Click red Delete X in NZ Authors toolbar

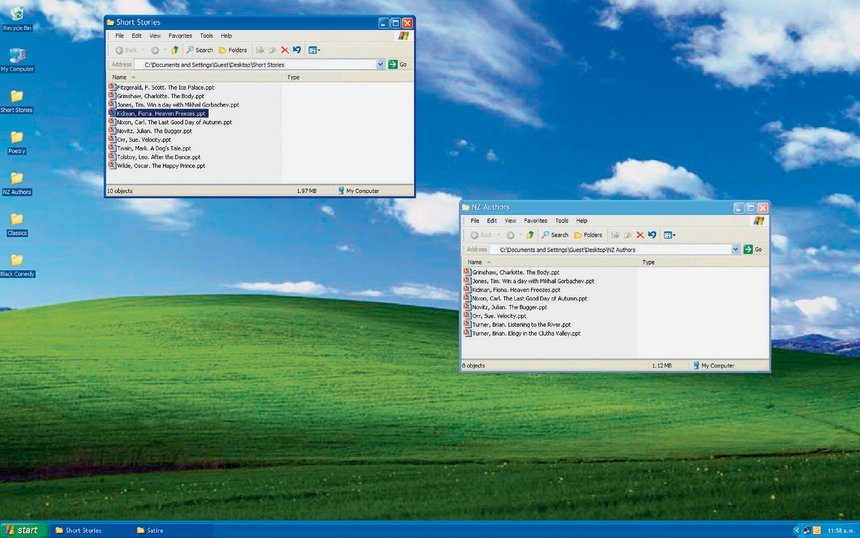pos(640,235)
